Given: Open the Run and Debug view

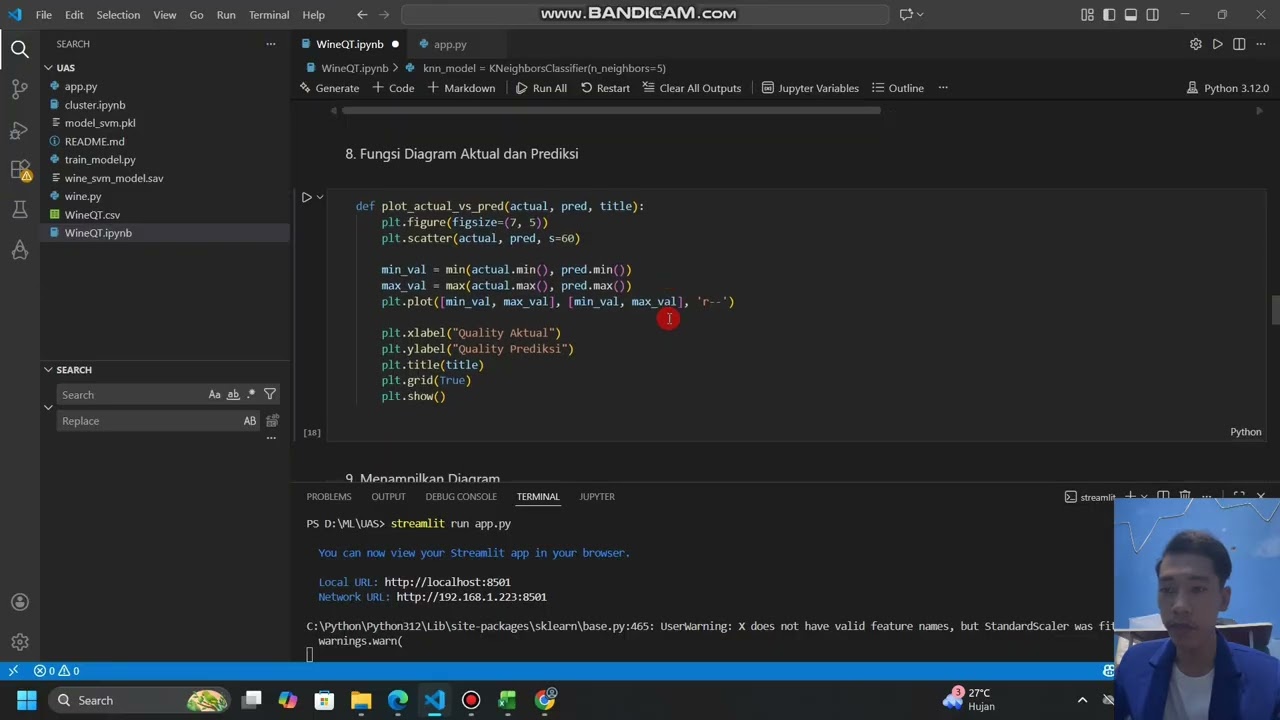Looking at the screenshot, I should tap(20, 130).
